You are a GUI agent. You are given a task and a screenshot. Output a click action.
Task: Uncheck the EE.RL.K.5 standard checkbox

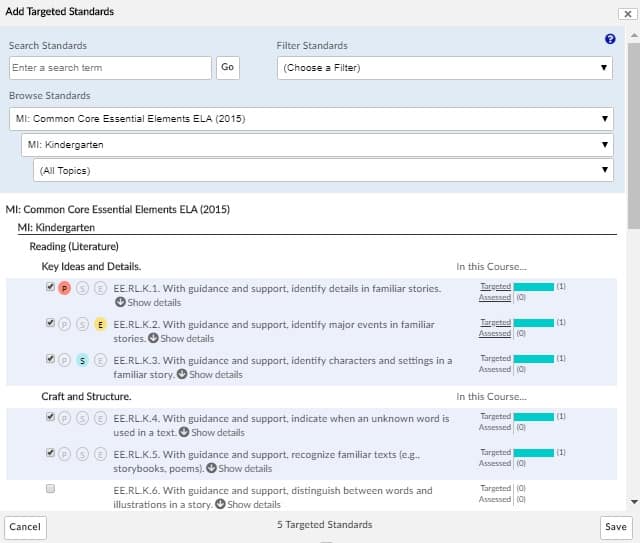click(x=50, y=452)
